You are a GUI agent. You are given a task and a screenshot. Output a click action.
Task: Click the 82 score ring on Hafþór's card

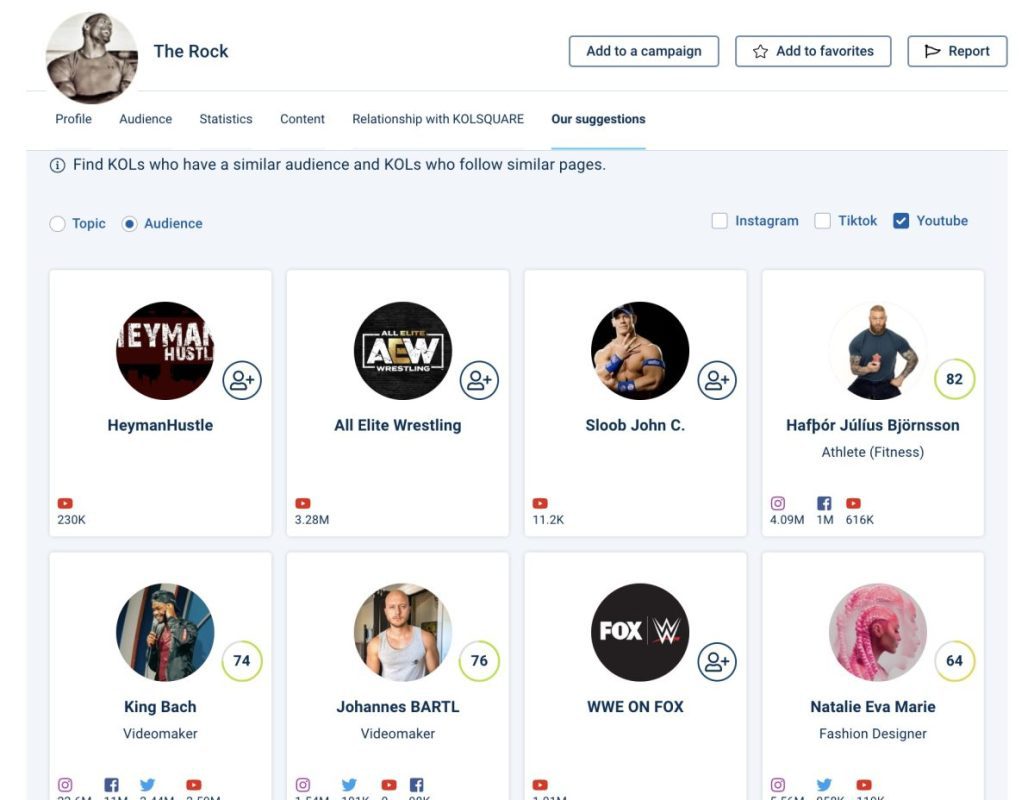[x=954, y=379]
